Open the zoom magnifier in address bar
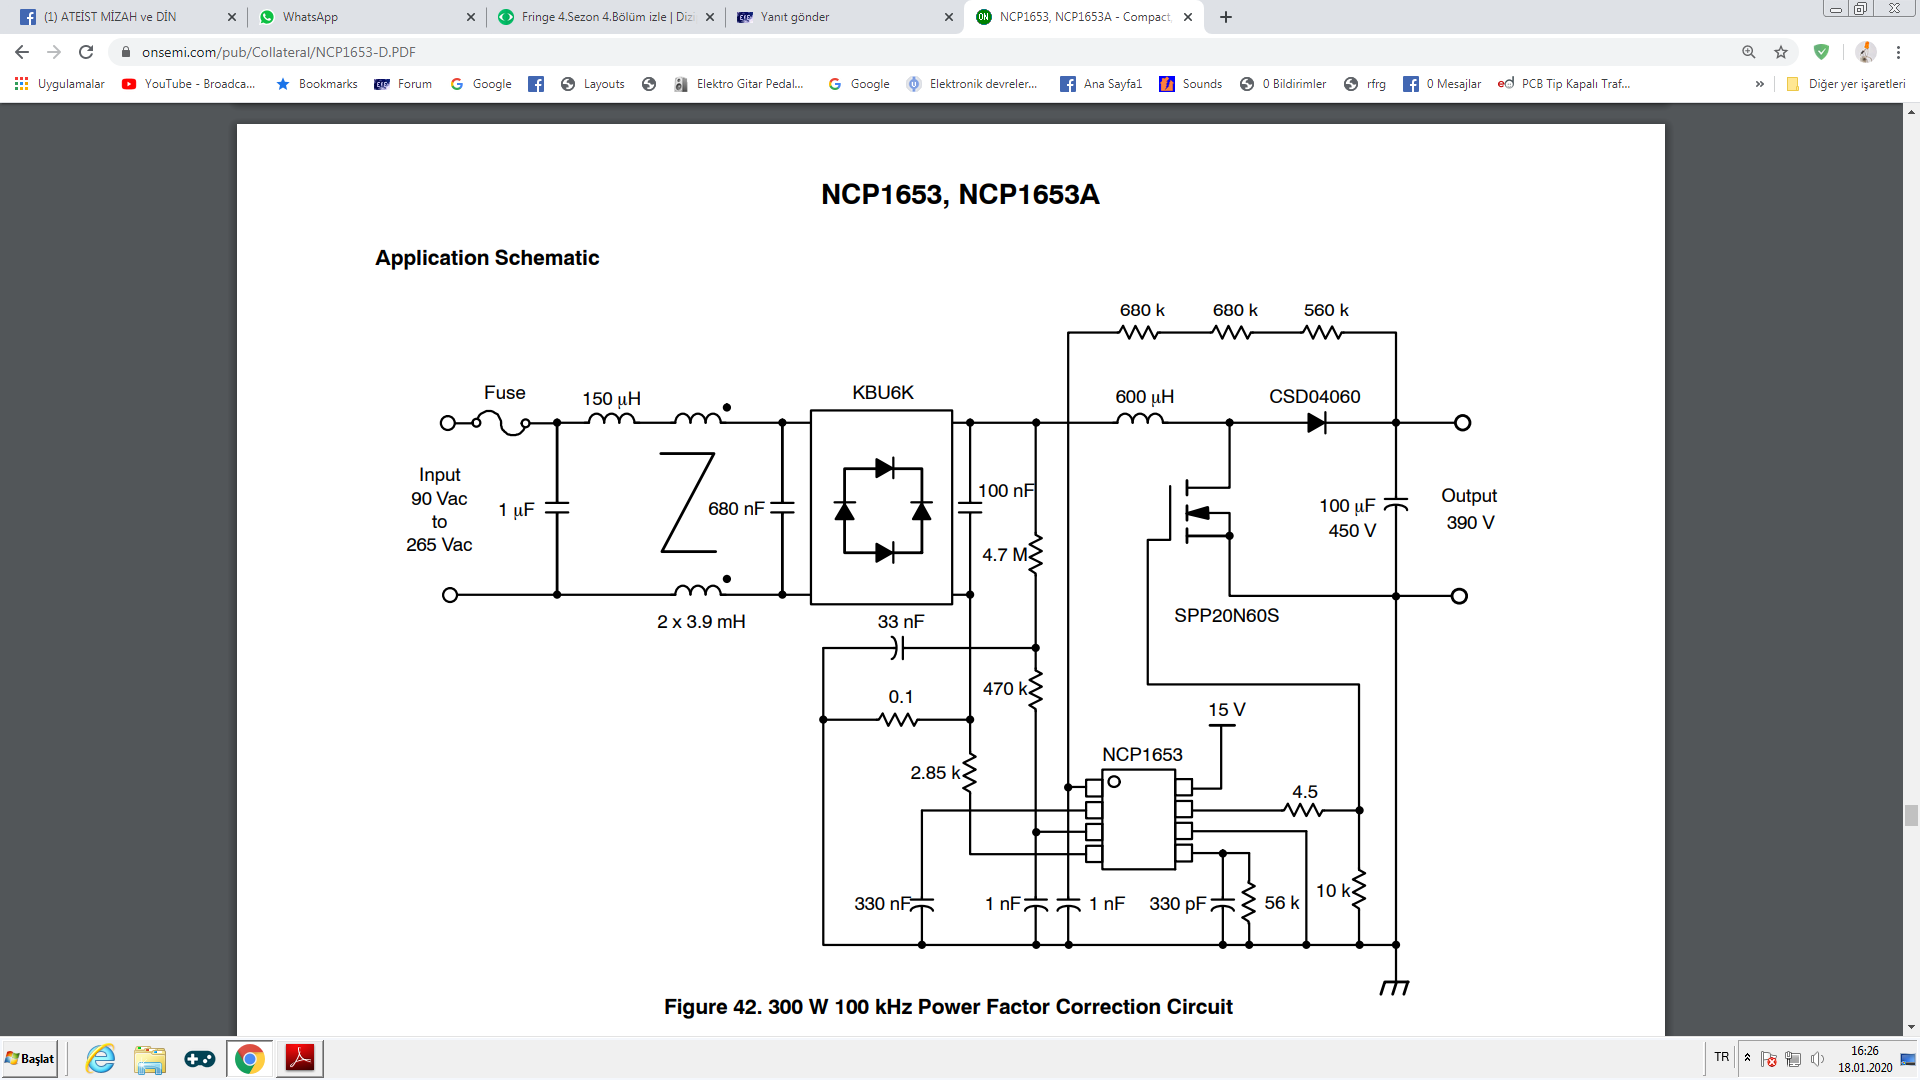Image resolution: width=1920 pixels, height=1080 pixels. click(x=1749, y=52)
